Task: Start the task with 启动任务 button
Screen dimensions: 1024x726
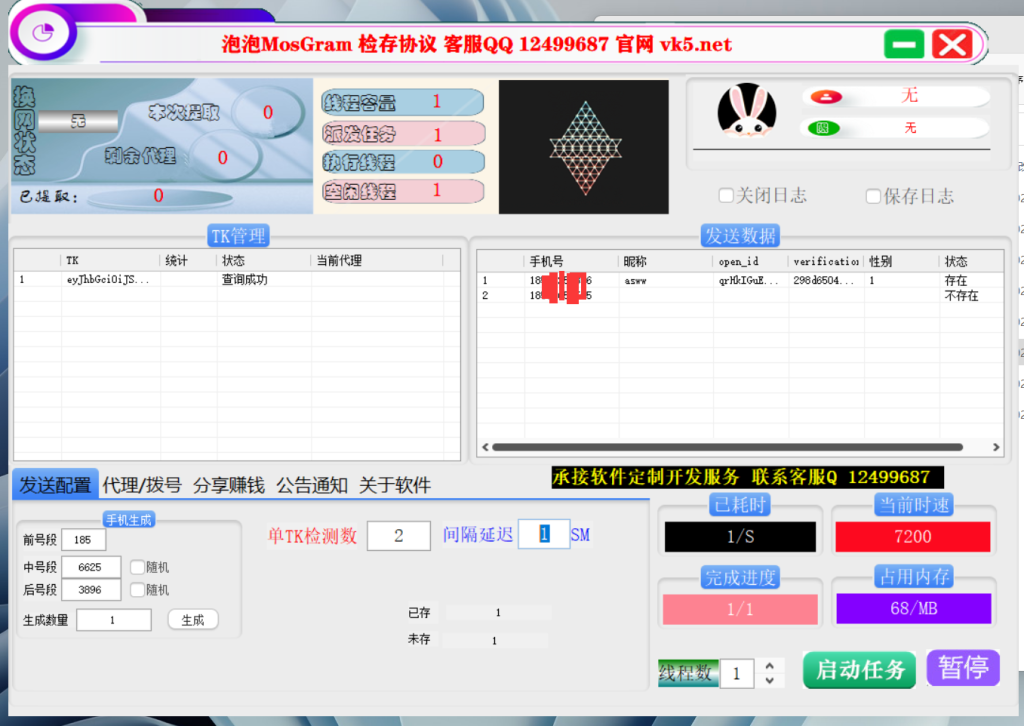Action: (x=859, y=669)
